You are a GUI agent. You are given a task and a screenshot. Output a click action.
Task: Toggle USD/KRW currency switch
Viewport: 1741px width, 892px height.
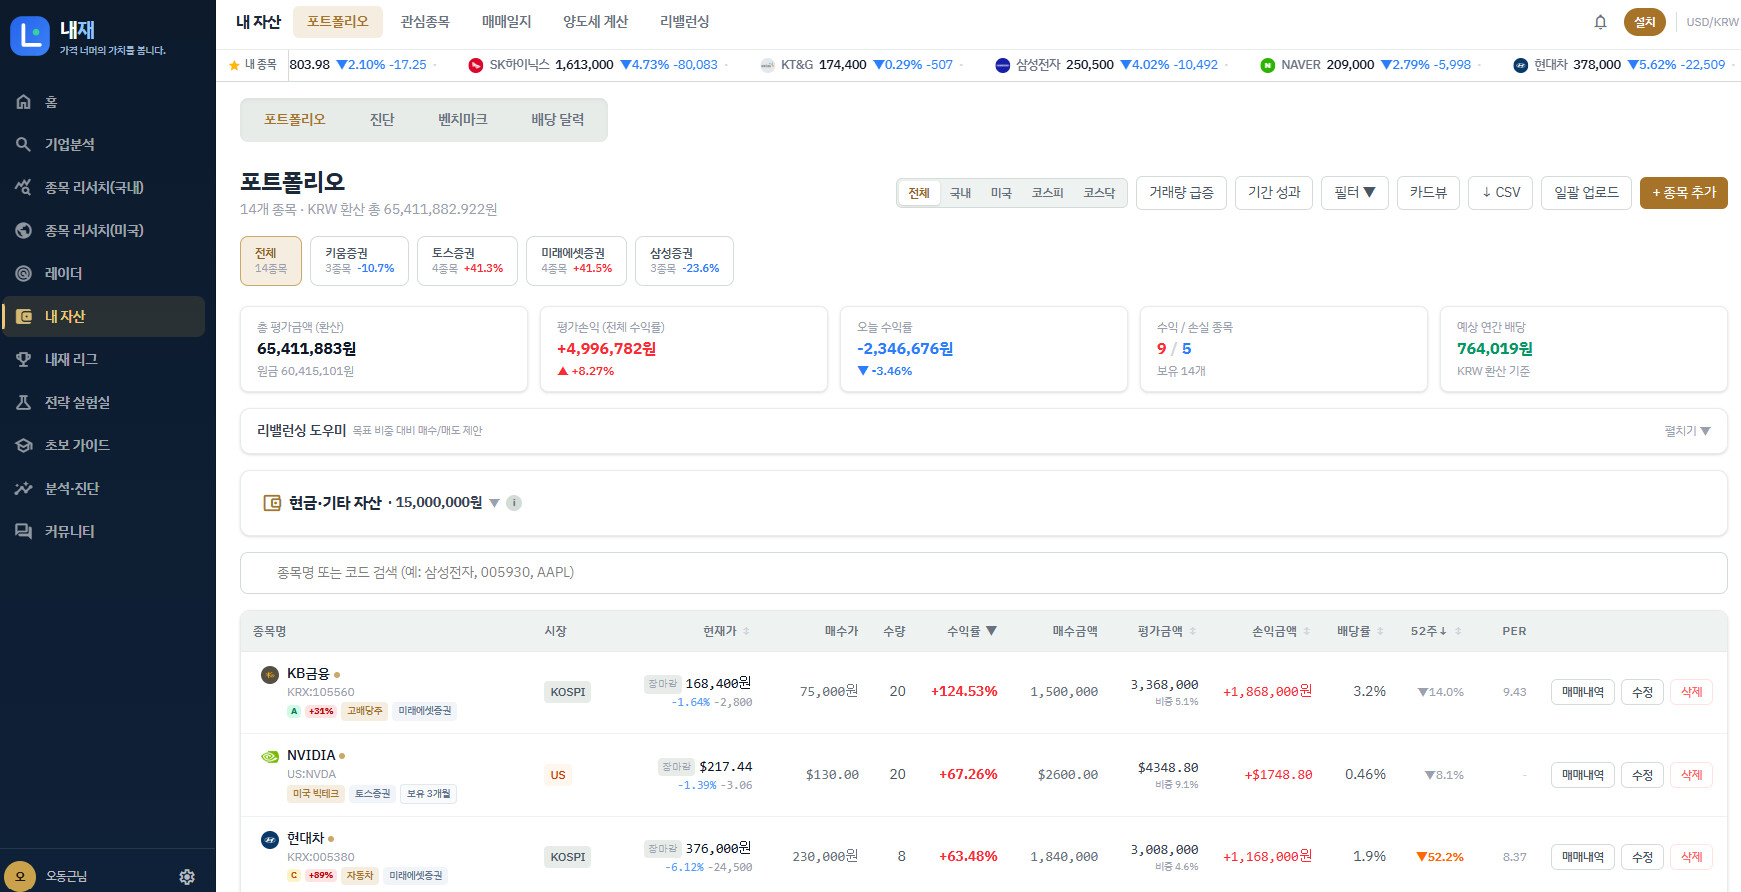pyautogui.click(x=1711, y=22)
